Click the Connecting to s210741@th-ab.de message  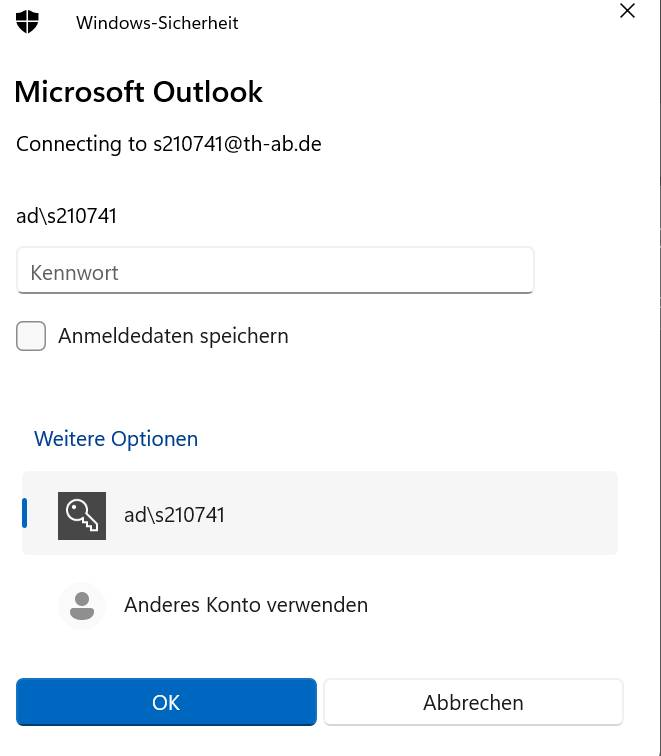(169, 144)
